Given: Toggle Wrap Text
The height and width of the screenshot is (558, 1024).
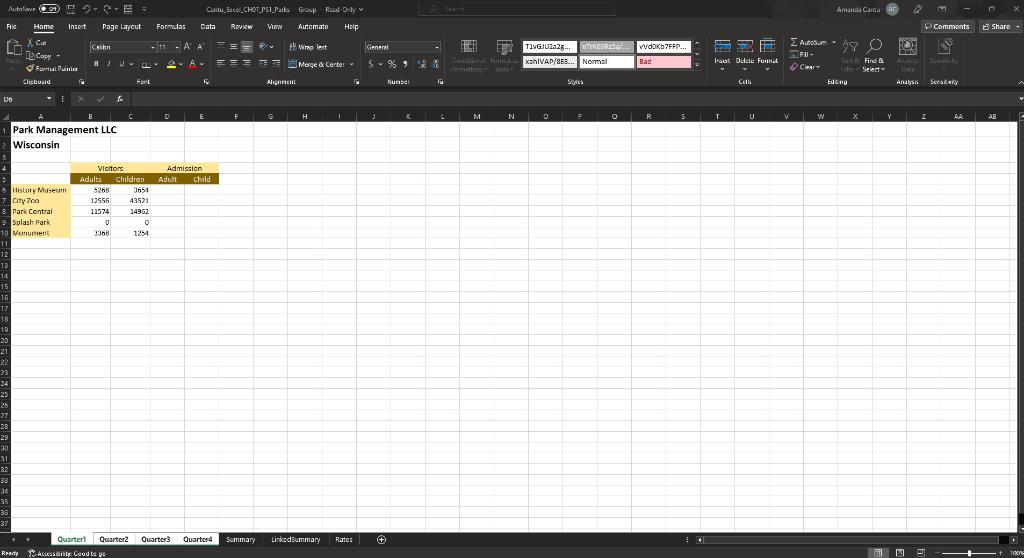Looking at the screenshot, I should click(308, 47).
